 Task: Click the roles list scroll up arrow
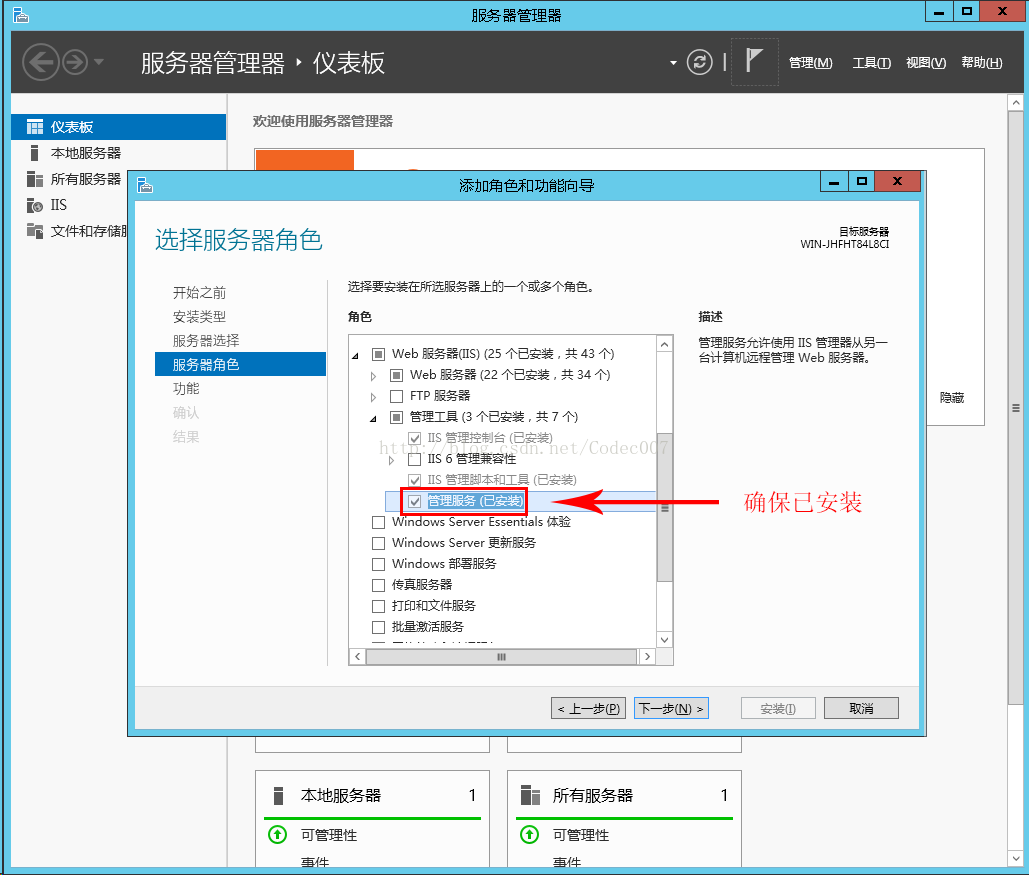[665, 344]
